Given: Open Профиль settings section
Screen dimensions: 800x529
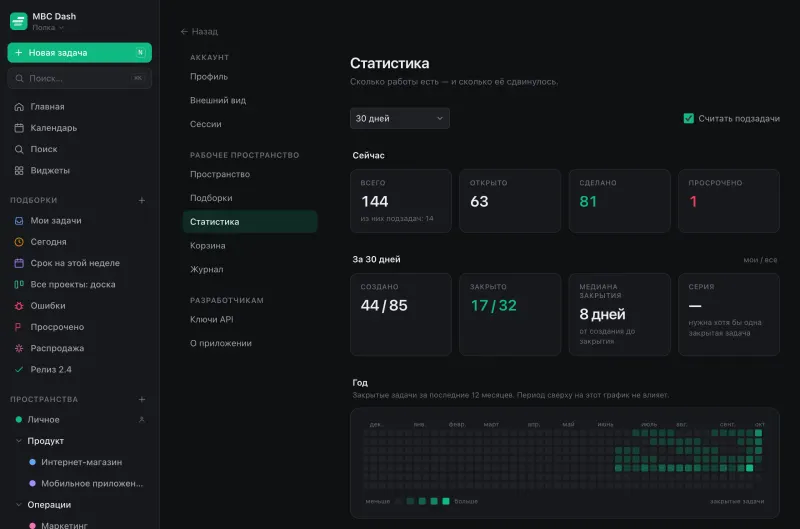Looking at the screenshot, I should pos(250,77).
